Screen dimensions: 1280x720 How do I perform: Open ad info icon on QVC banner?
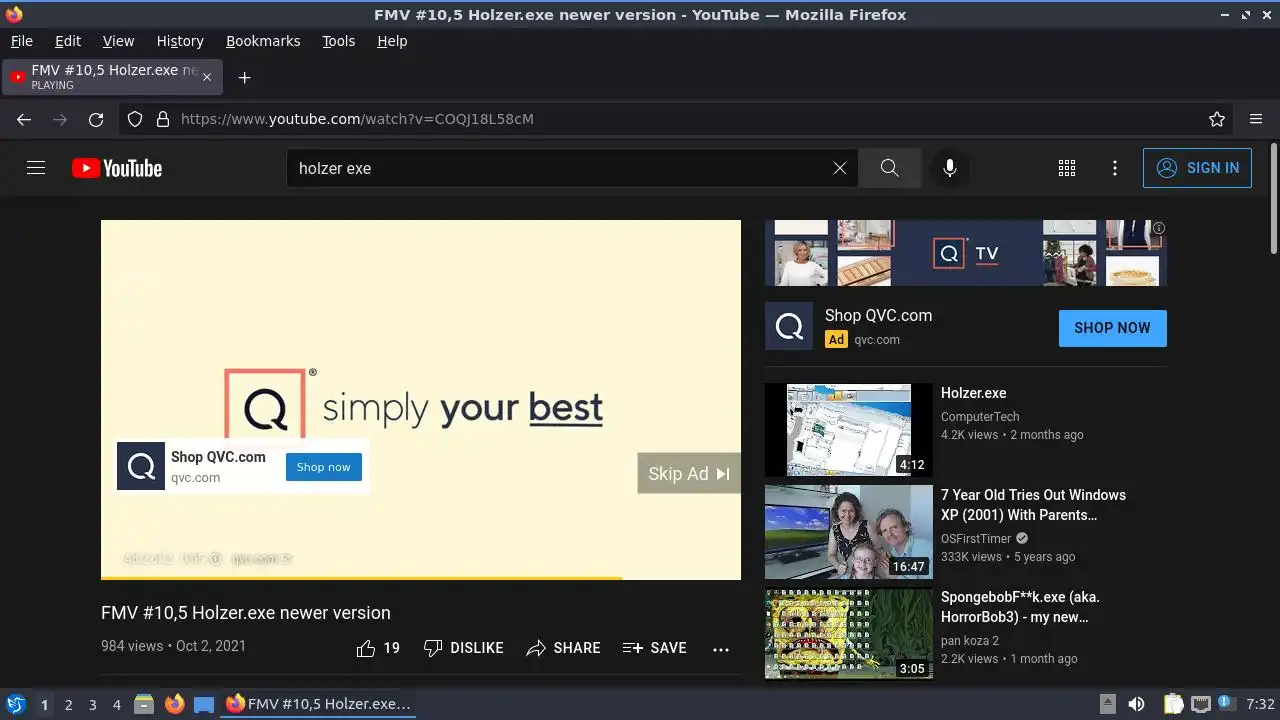click(1159, 228)
